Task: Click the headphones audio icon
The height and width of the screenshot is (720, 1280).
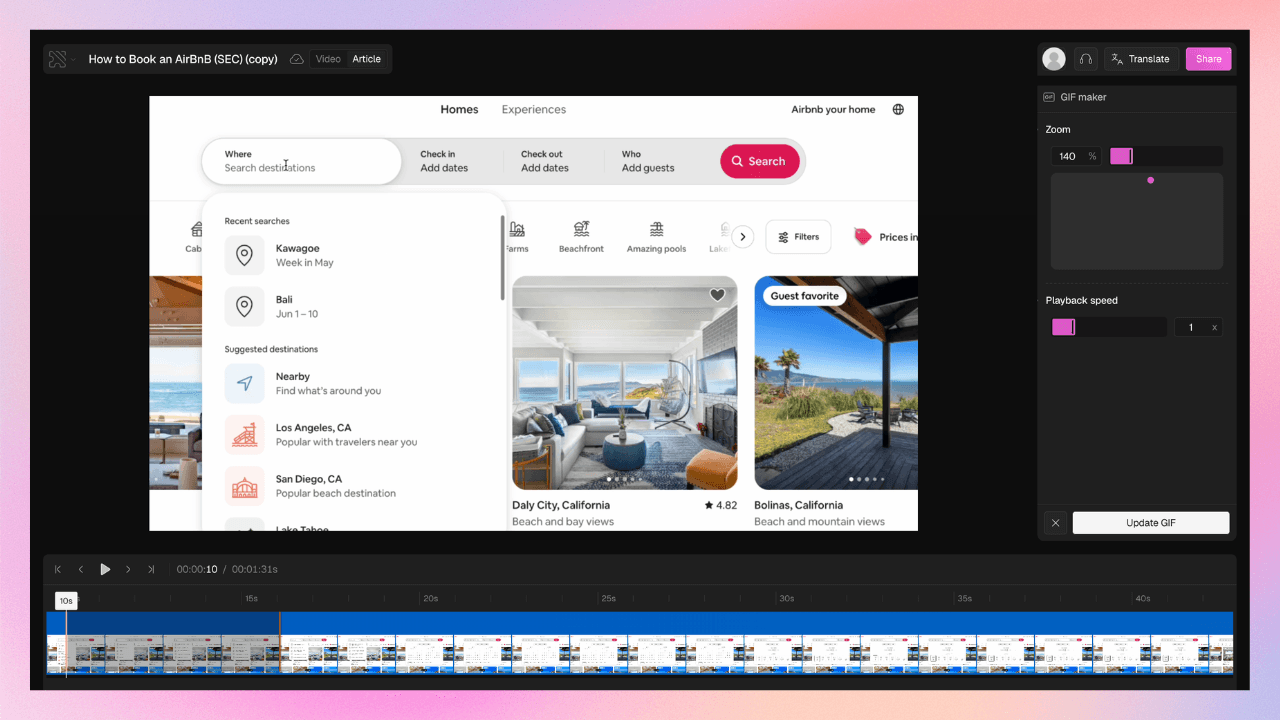Action: (1085, 59)
